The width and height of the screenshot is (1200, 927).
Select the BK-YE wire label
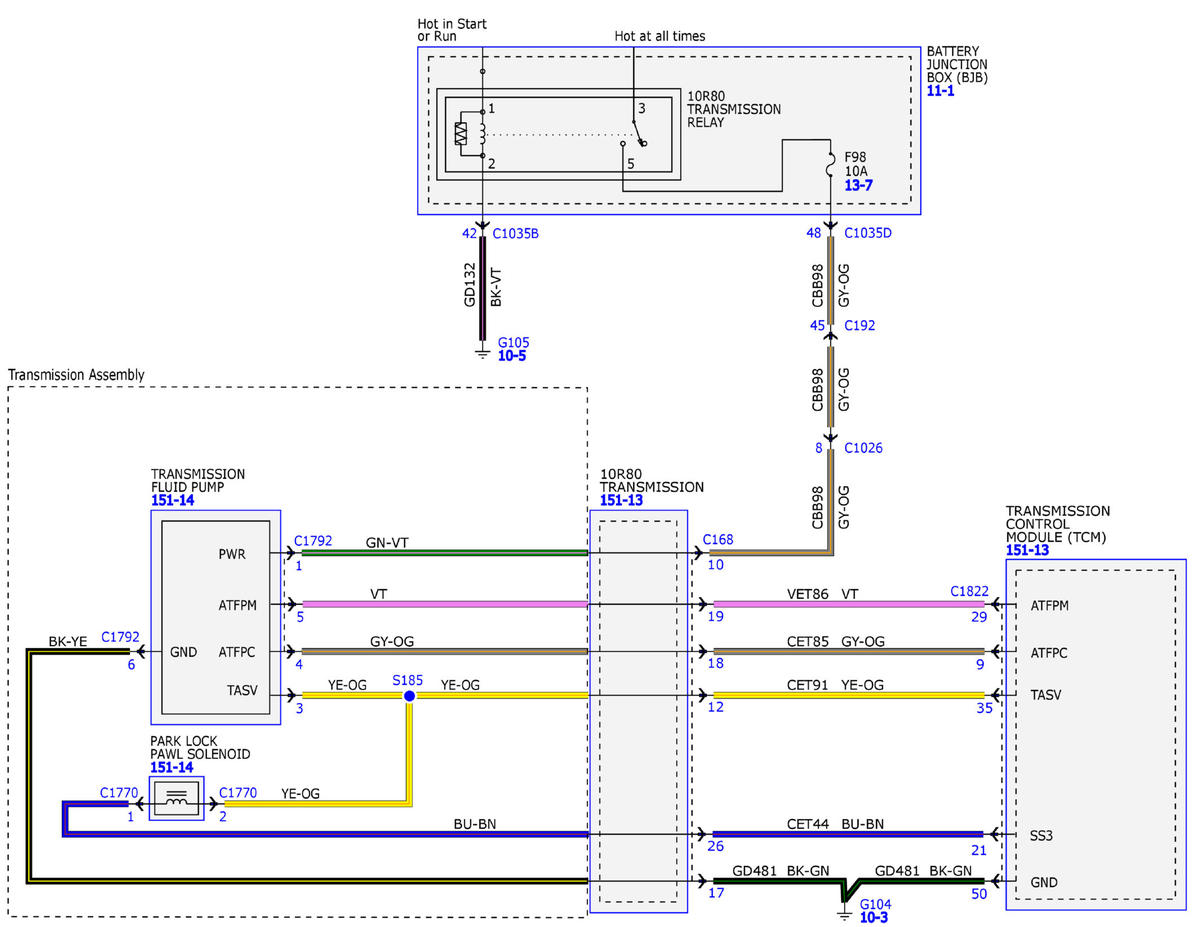70,641
